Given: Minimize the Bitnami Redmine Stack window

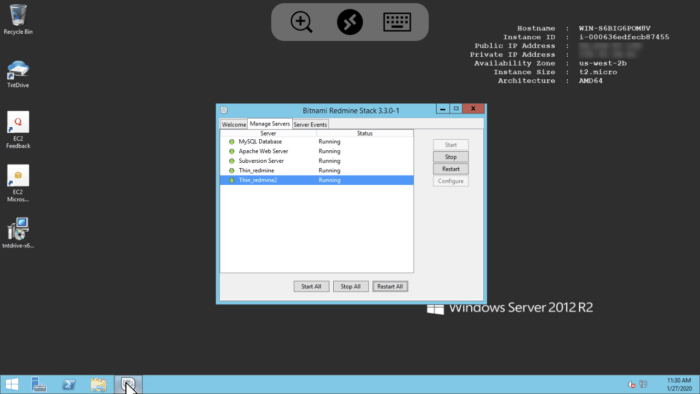Looking at the screenshot, I should coord(442,109).
